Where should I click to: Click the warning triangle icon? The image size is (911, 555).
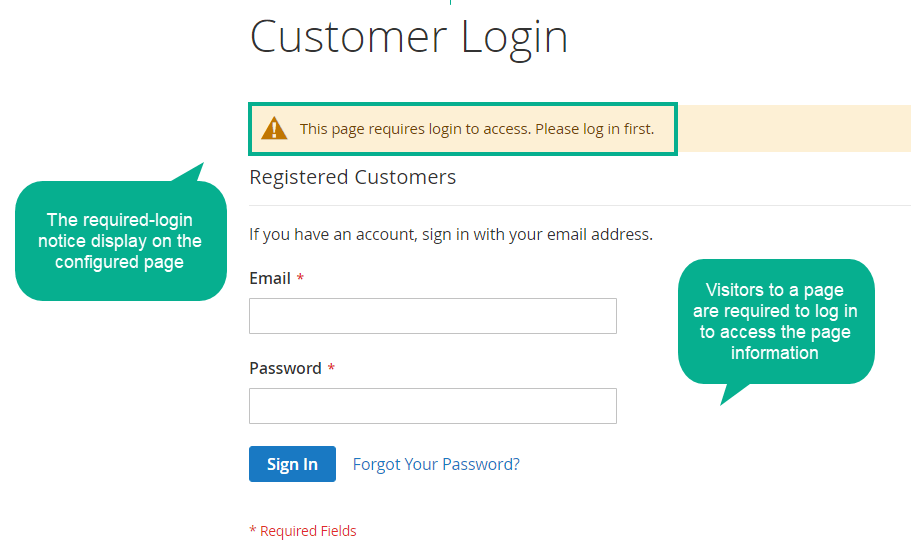[274, 128]
